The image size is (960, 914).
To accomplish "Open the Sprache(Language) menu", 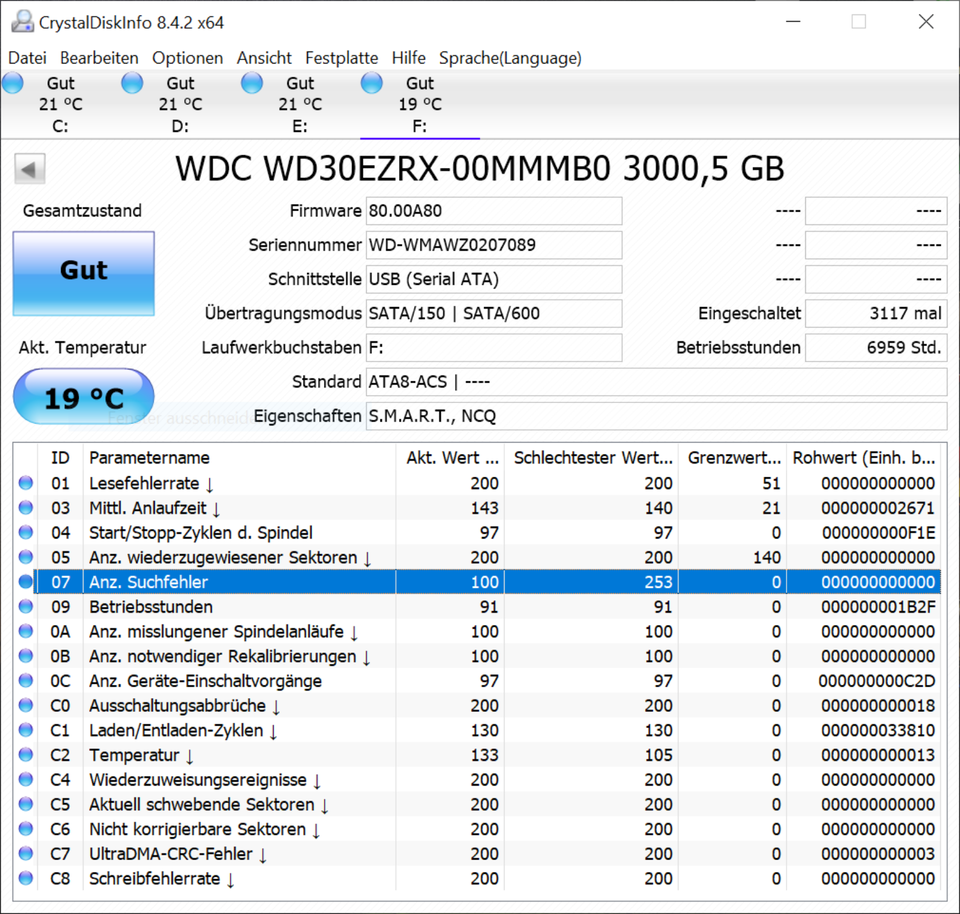I will (510, 58).
